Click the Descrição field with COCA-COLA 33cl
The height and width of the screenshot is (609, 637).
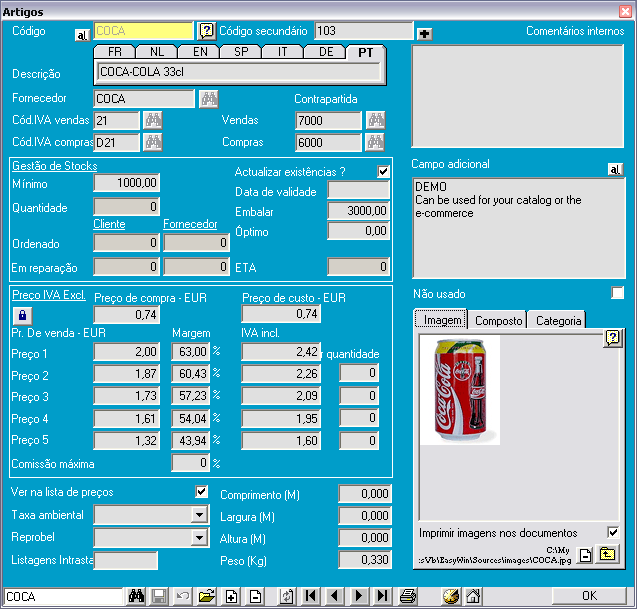click(239, 72)
